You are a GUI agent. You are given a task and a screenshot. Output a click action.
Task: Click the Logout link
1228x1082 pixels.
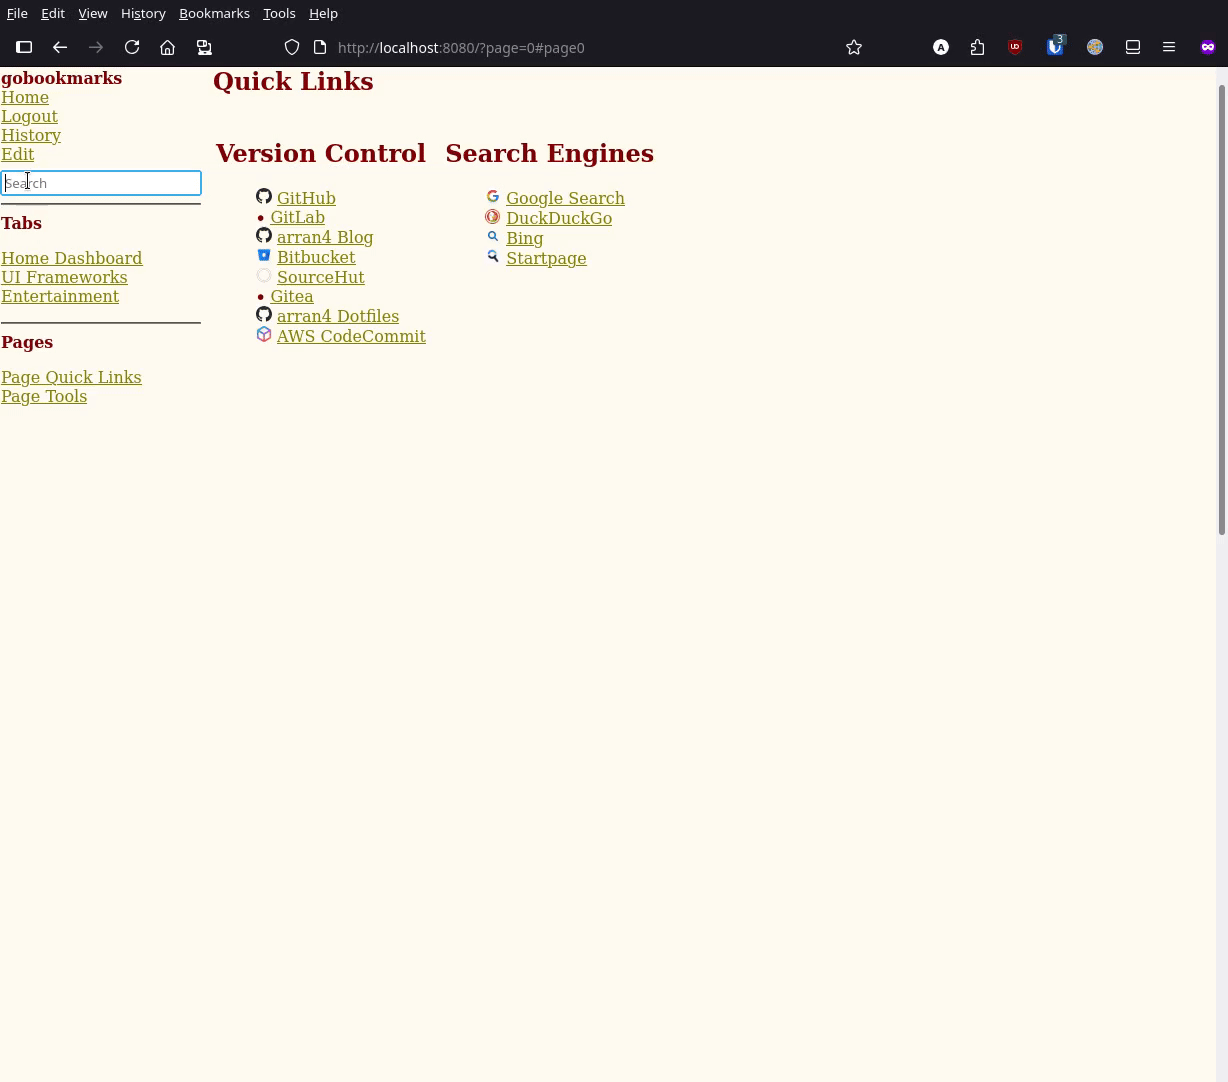29,116
